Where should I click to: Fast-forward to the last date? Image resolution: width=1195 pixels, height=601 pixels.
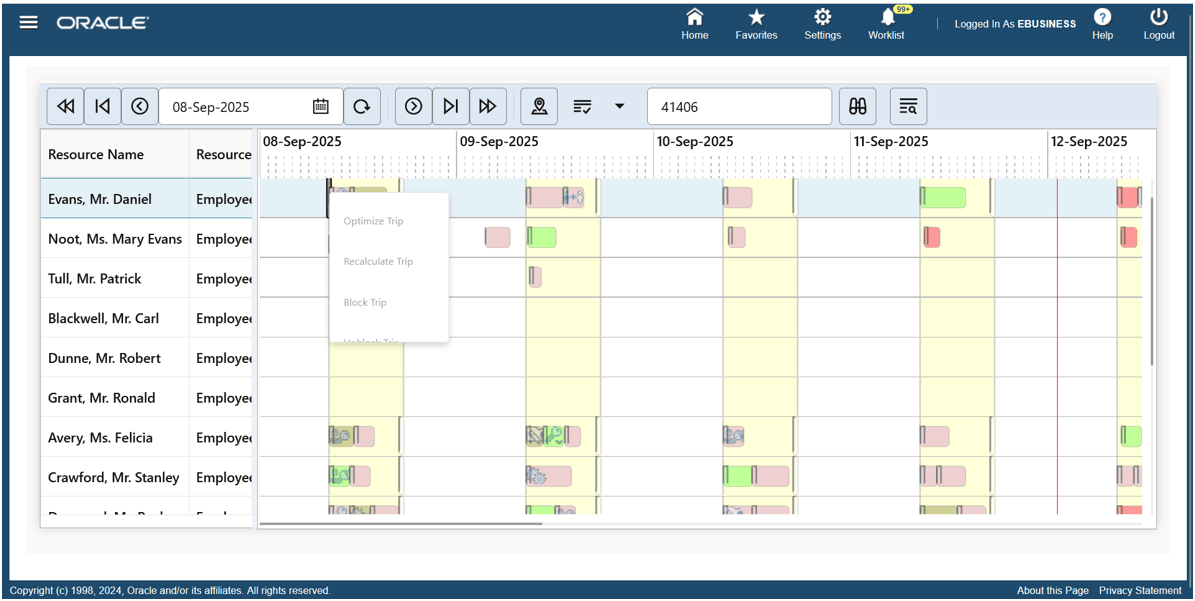click(x=488, y=106)
